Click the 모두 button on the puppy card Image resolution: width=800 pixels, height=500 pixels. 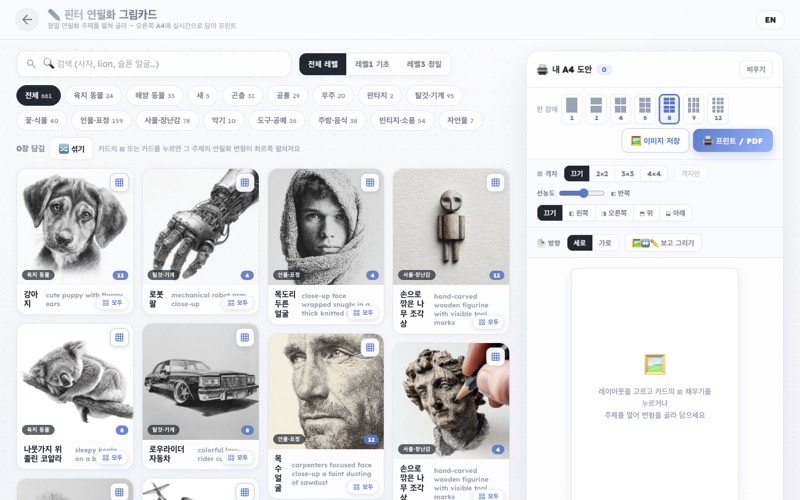(112, 303)
